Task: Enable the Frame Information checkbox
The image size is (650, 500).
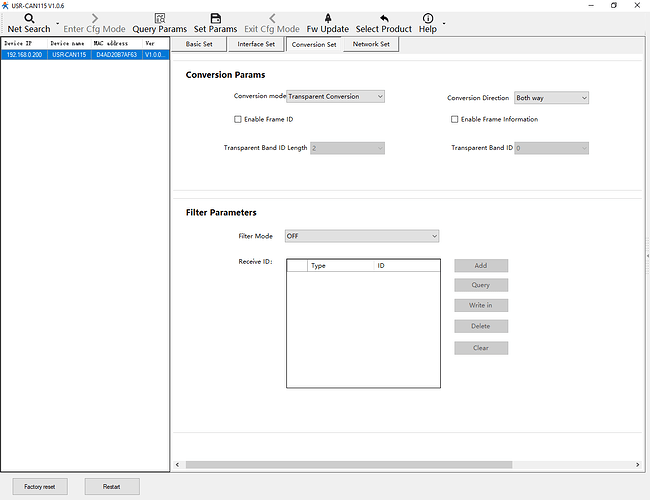Action: coord(454,119)
